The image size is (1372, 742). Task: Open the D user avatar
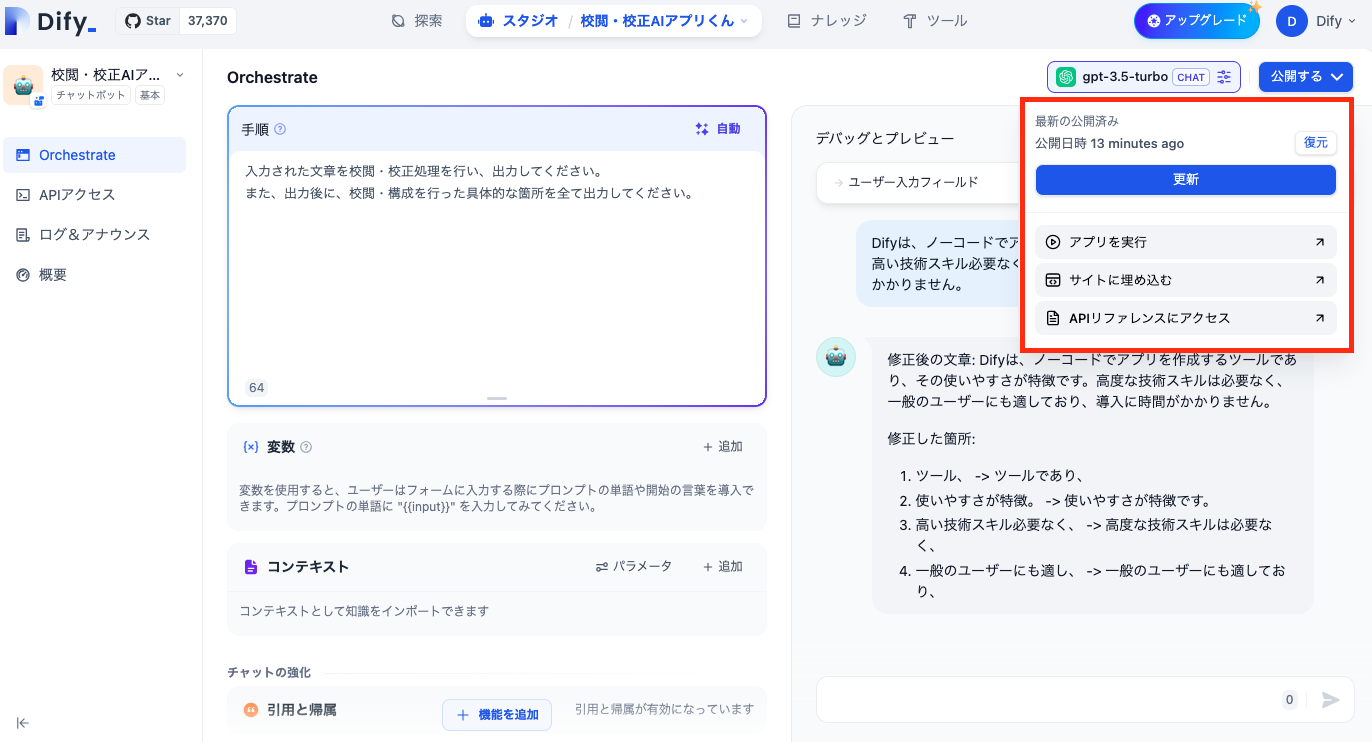[x=1292, y=20]
